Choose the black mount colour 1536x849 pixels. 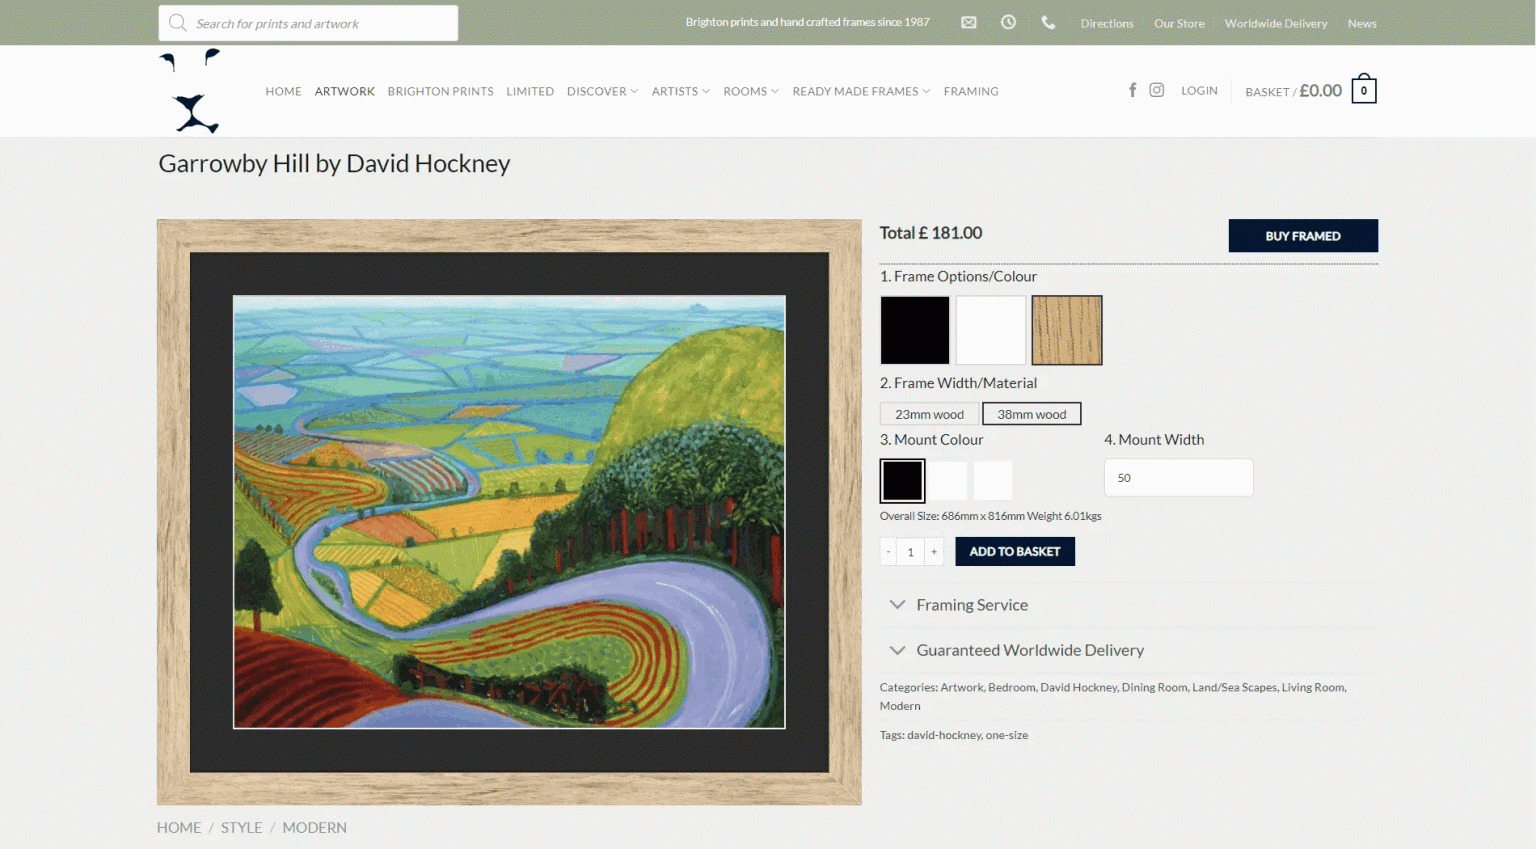pyautogui.click(x=902, y=481)
